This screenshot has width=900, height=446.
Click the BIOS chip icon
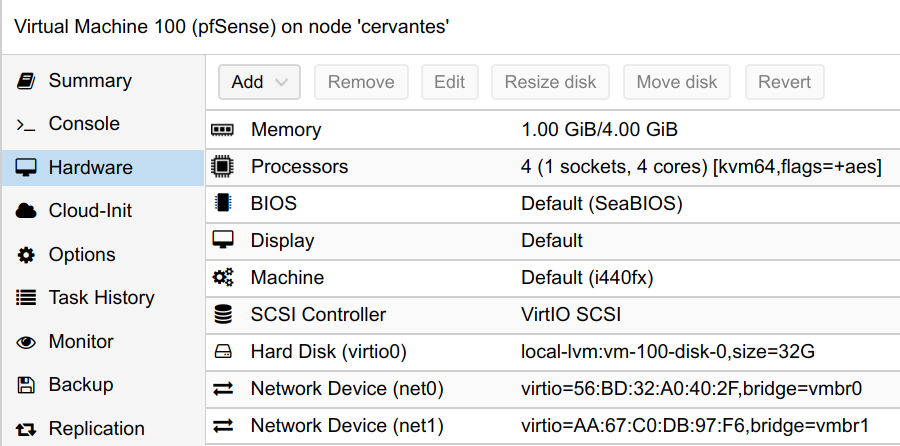[x=223, y=203]
